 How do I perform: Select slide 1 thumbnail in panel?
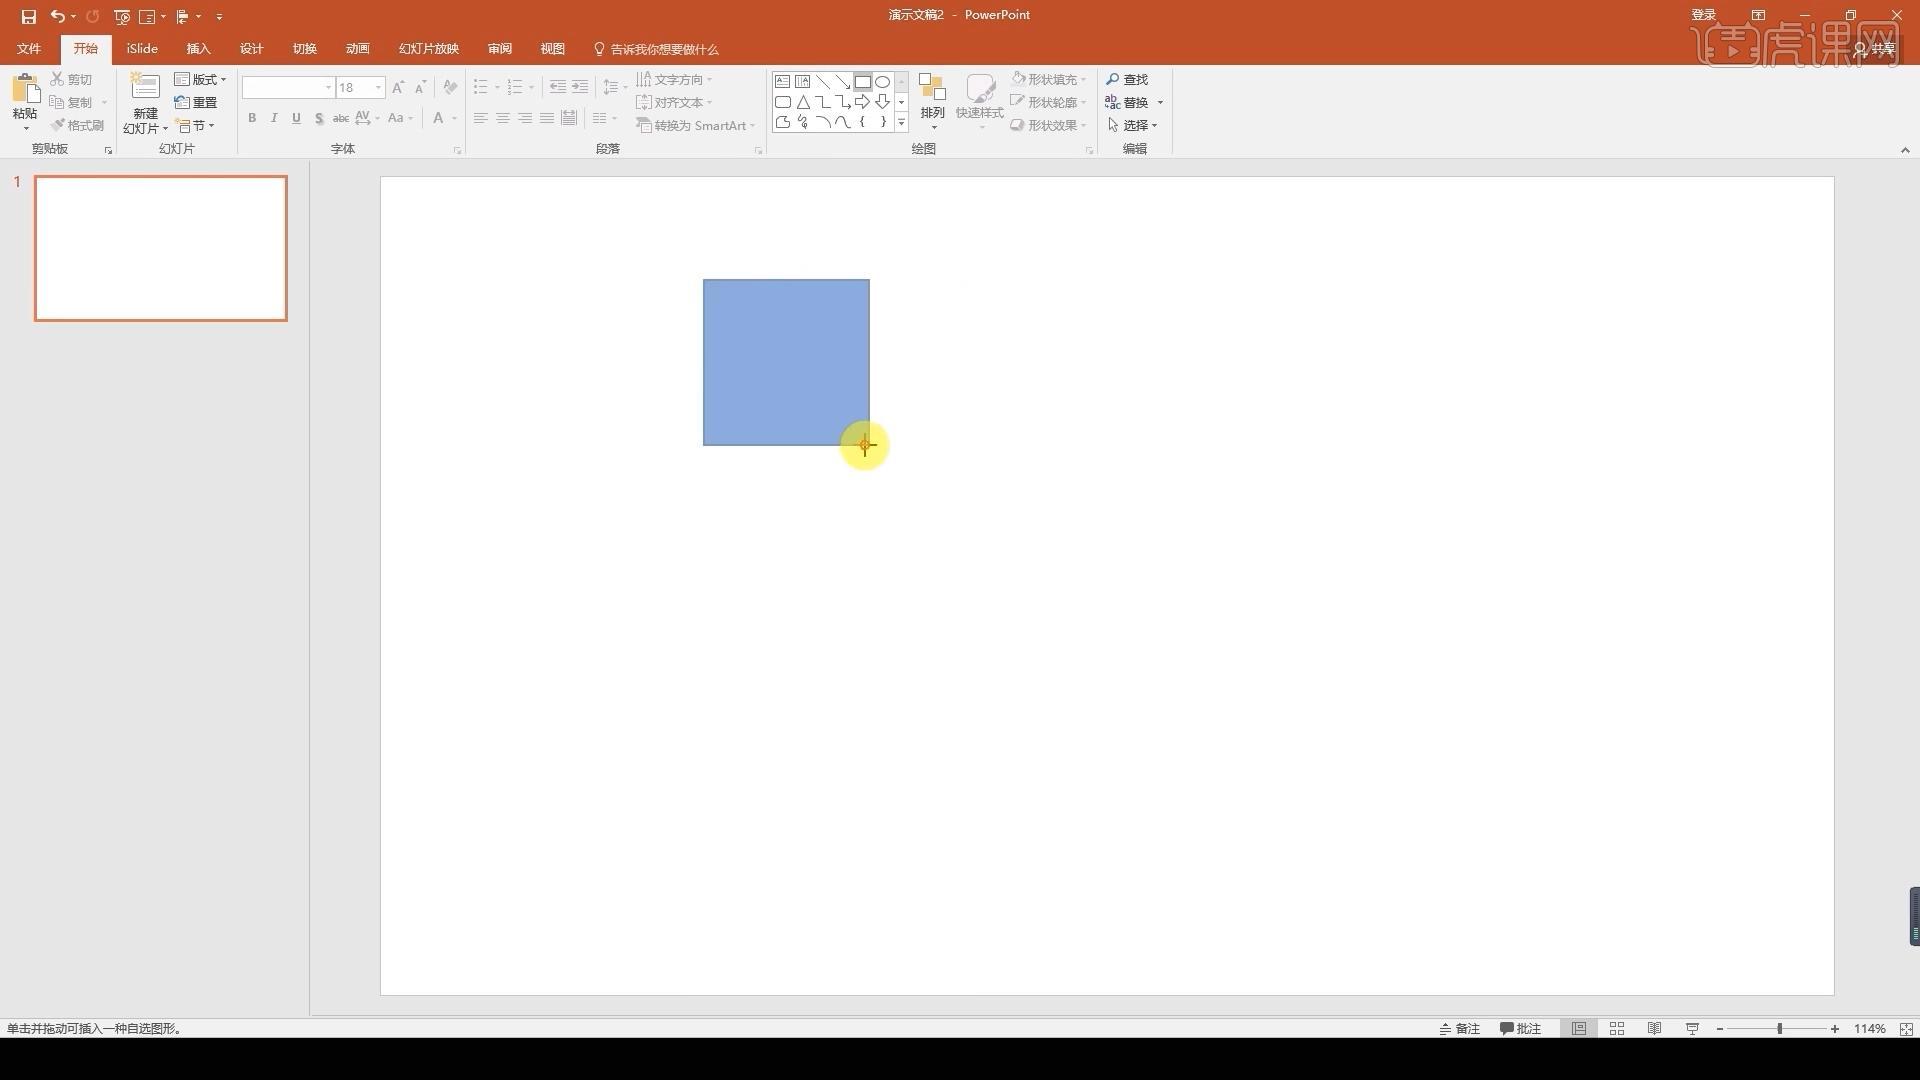pyautogui.click(x=161, y=248)
